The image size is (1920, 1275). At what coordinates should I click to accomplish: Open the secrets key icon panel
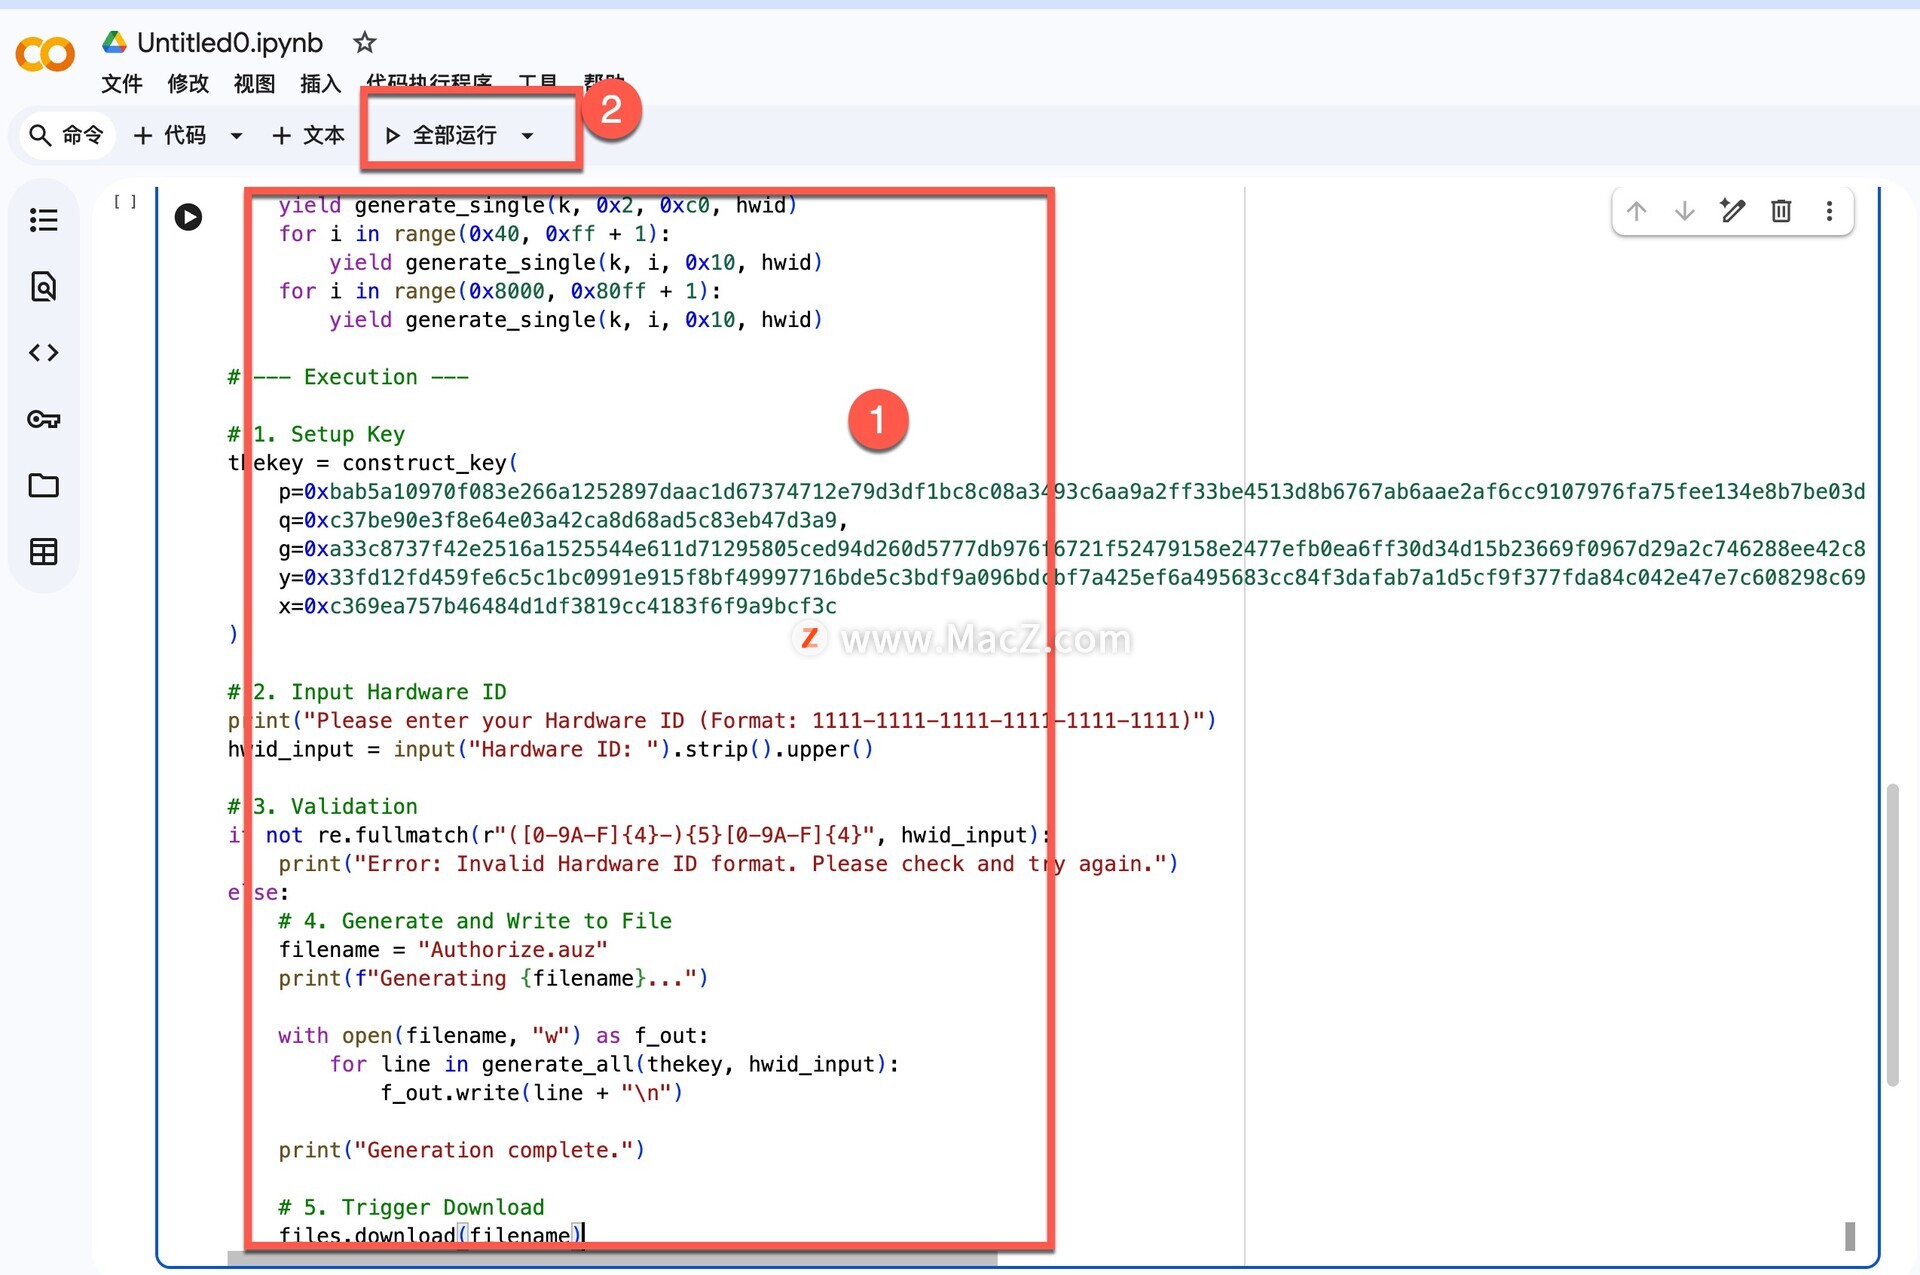(x=43, y=419)
